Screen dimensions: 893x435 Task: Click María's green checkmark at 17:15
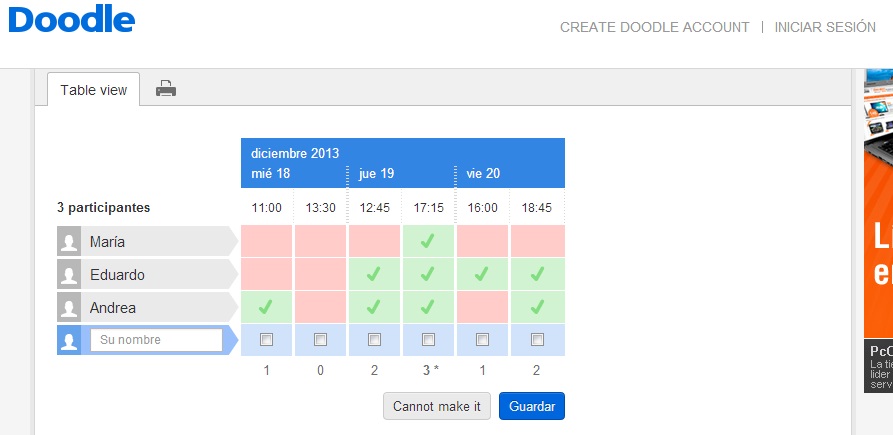[428, 241]
